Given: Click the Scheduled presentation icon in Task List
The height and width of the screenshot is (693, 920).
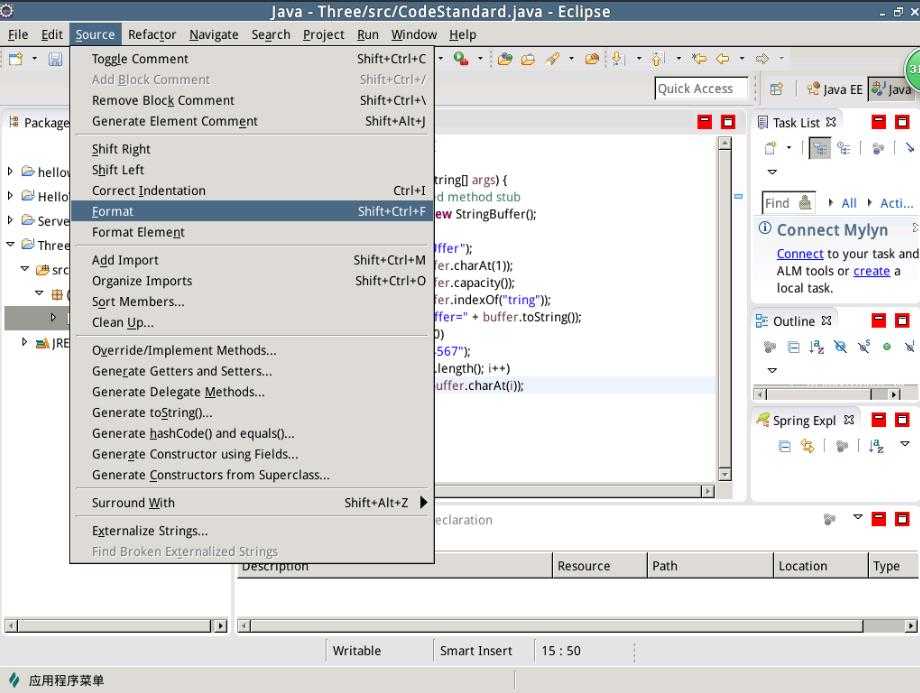Looking at the screenshot, I should pyautogui.click(x=844, y=148).
